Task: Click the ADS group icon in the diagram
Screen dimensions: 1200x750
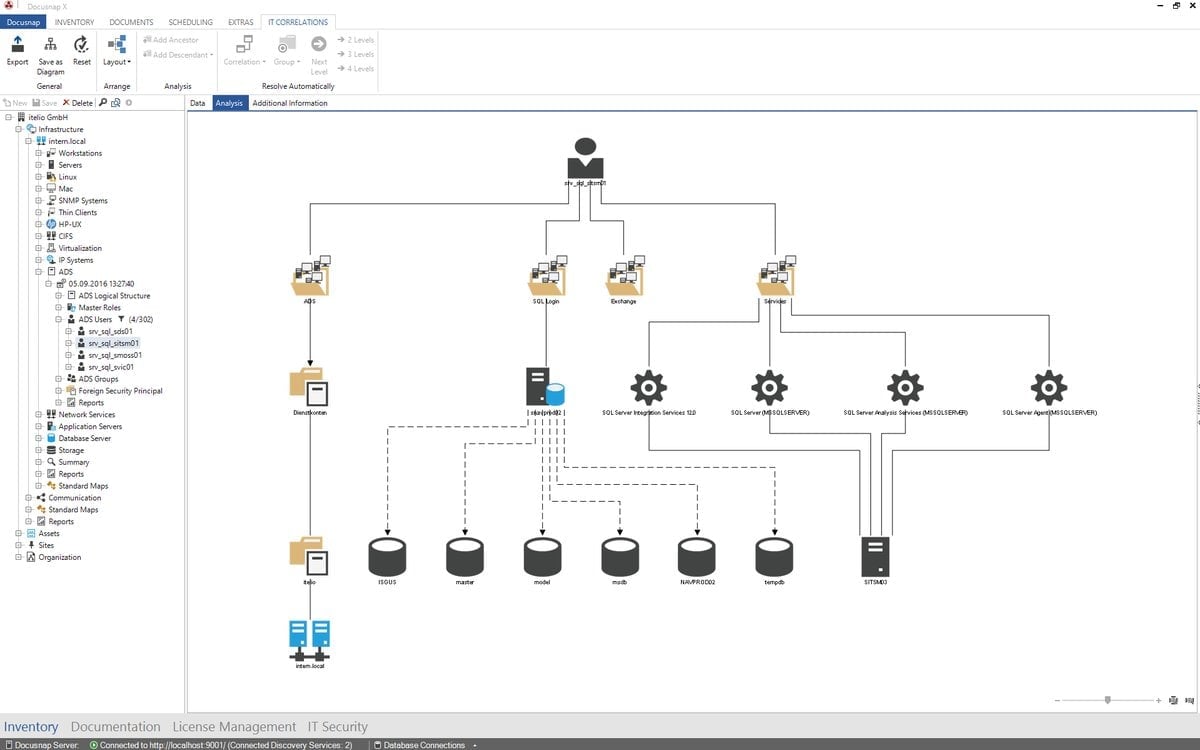Action: click(310, 277)
